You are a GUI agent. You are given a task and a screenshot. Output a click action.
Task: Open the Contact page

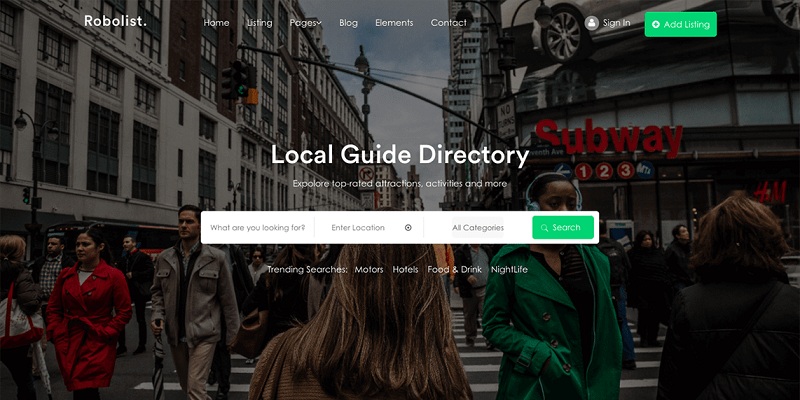[x=448, y=23]
